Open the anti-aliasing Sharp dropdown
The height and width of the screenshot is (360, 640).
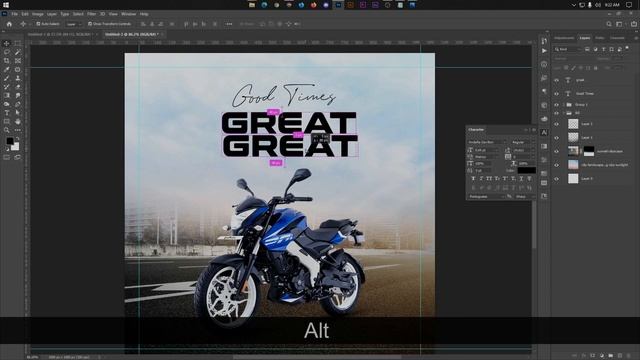[x=524, y=197]
